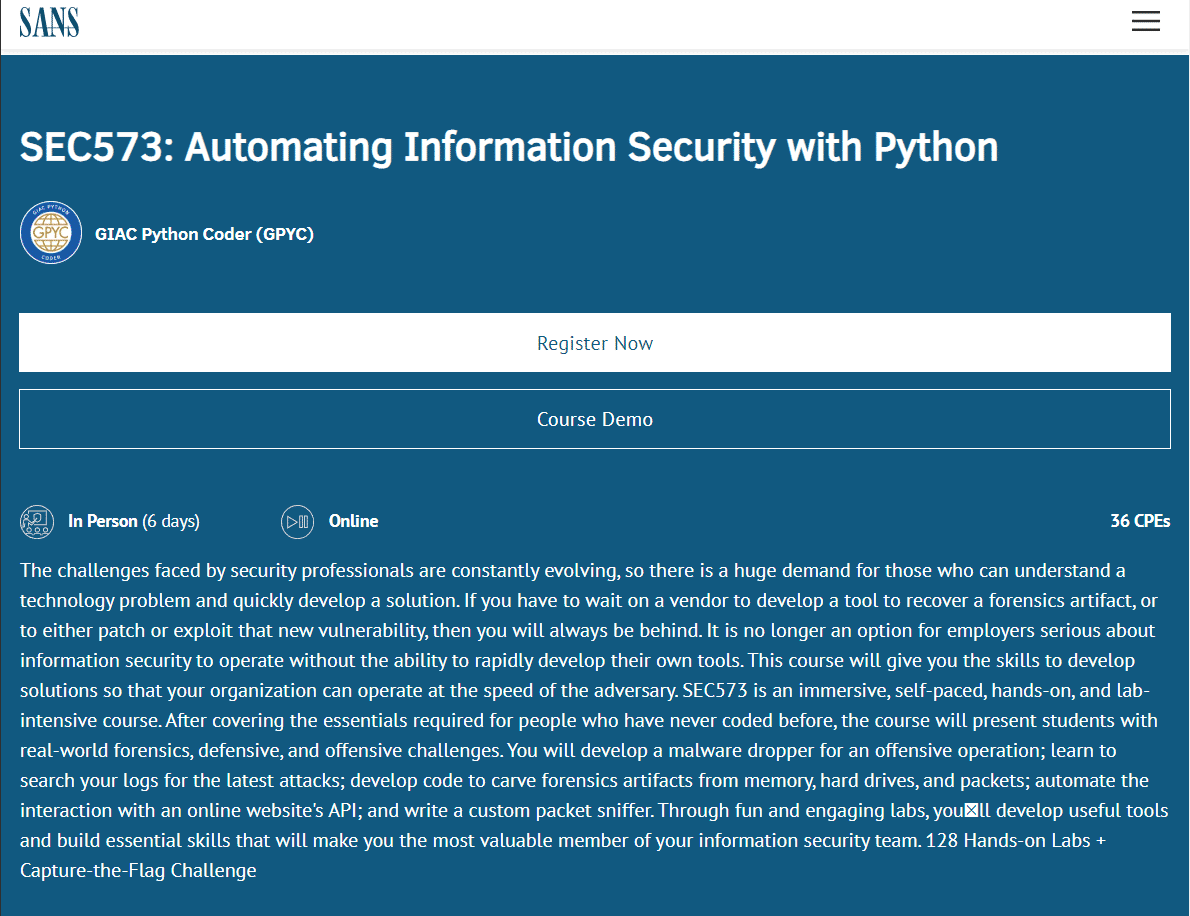Open the hamburger navigation menu

pos(1145,21)
